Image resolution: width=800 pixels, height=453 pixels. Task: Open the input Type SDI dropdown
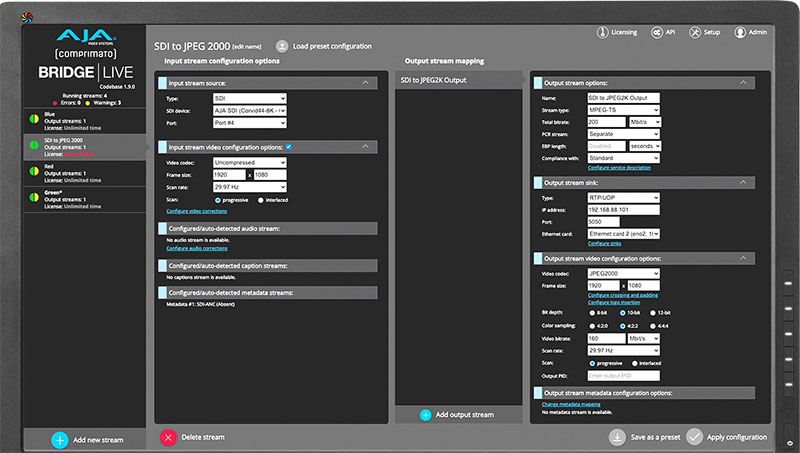coord(249,98)
